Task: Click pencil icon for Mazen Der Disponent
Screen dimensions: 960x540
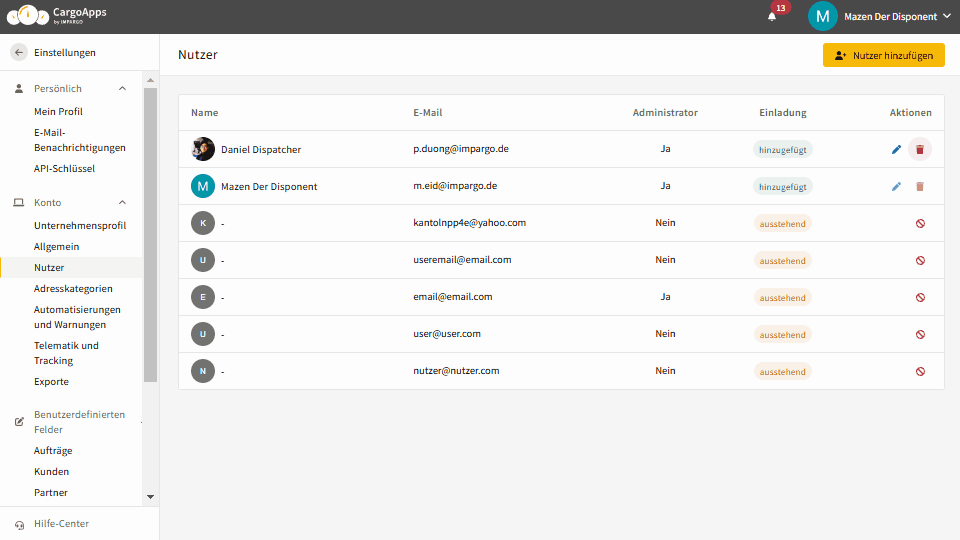Action: click(x=896, y=187)
